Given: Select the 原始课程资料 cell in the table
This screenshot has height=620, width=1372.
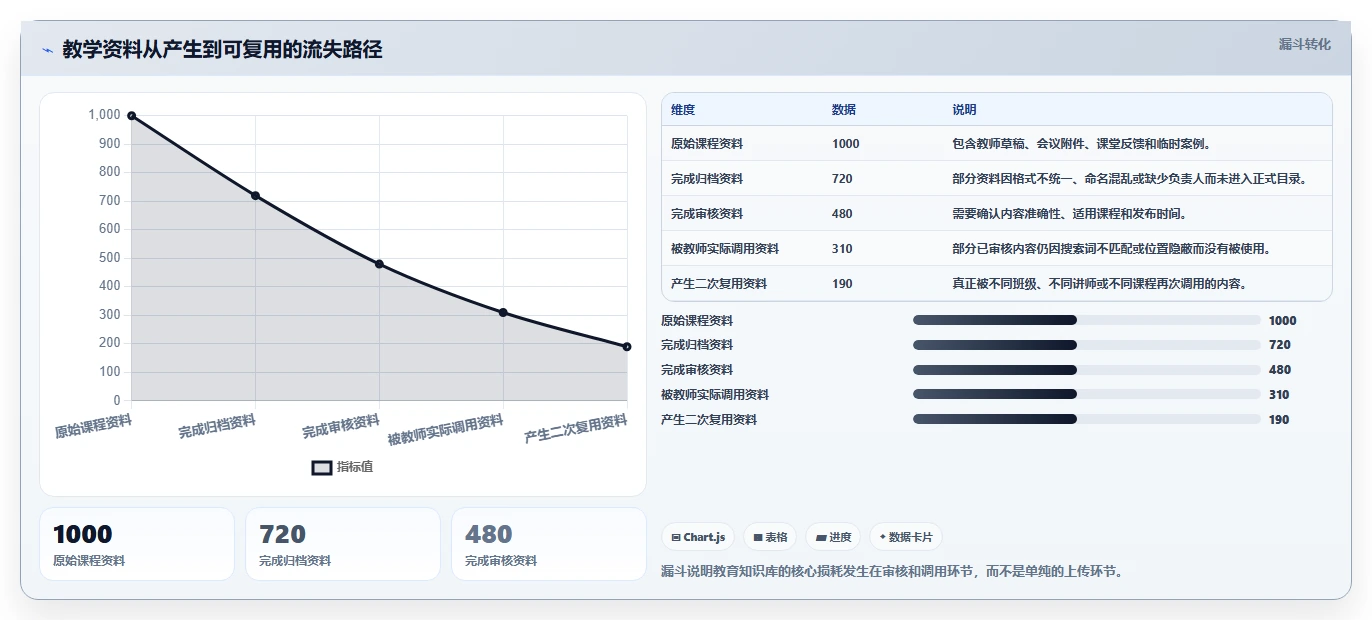Looking at the screenshot, I should (x=707, y=144).
